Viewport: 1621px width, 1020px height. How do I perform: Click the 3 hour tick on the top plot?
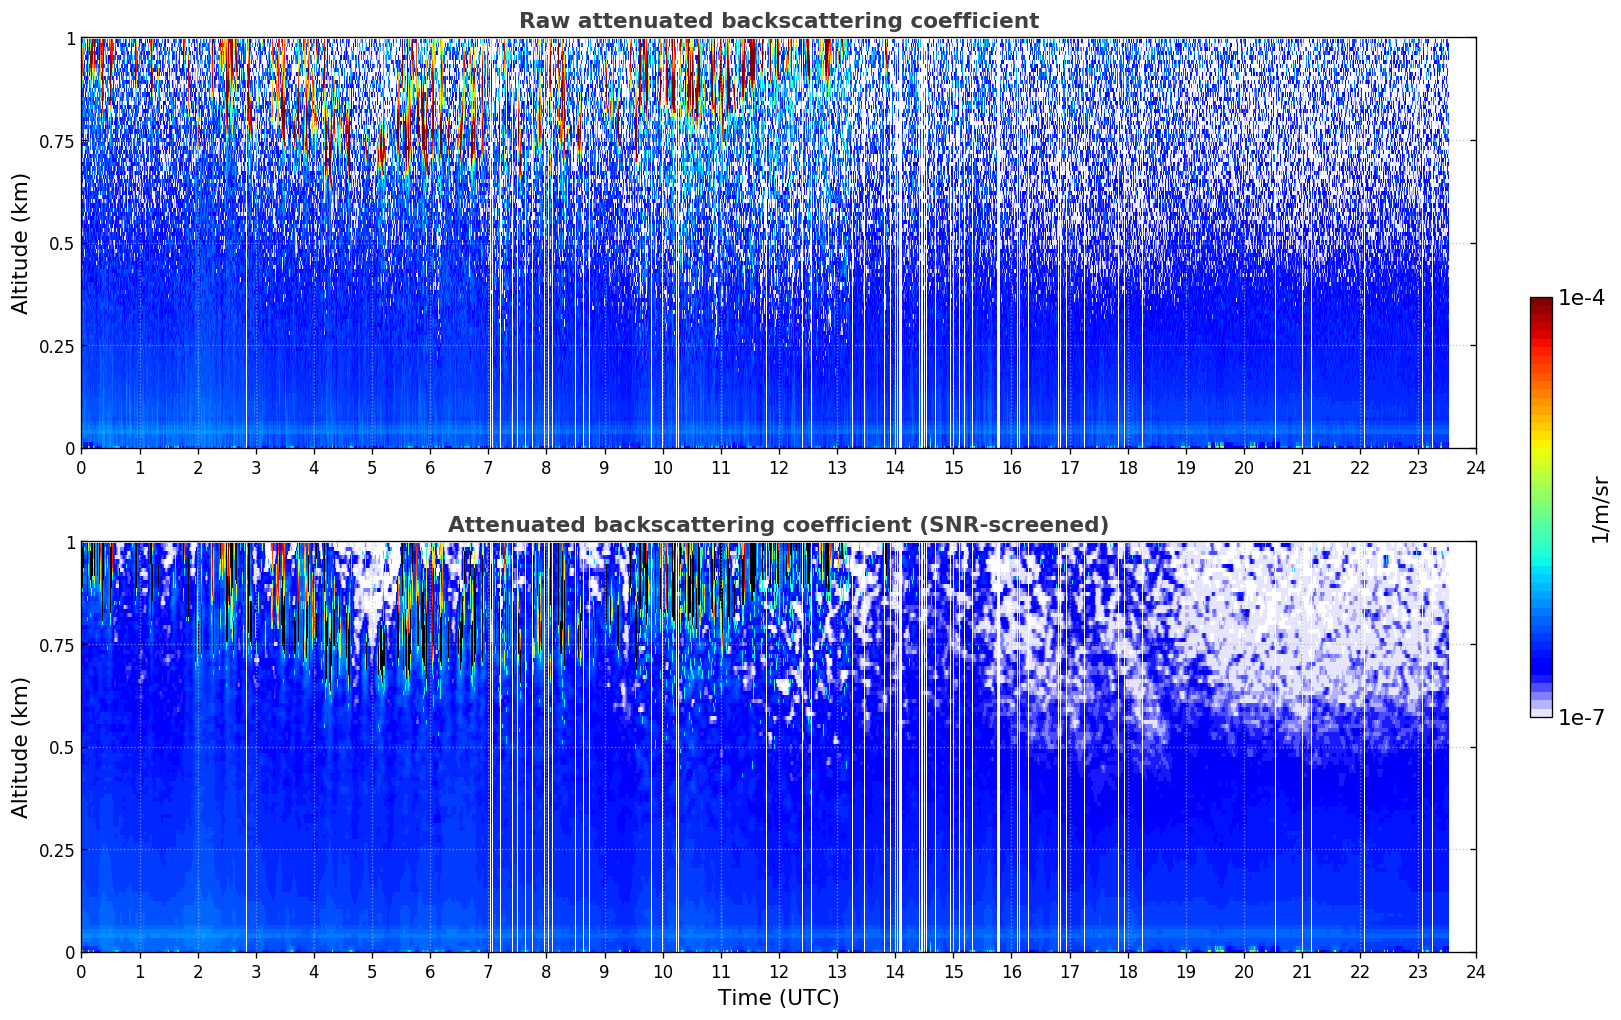point(256,467)
